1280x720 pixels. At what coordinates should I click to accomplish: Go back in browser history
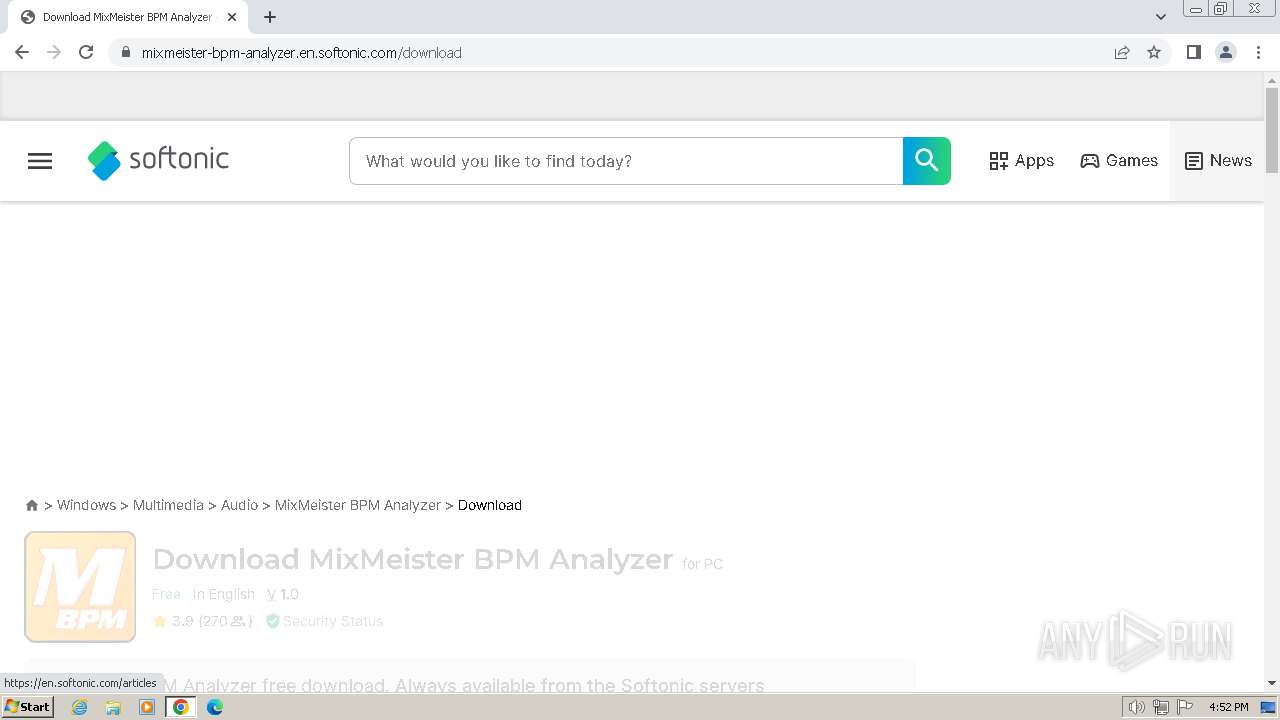click(22, 52)
